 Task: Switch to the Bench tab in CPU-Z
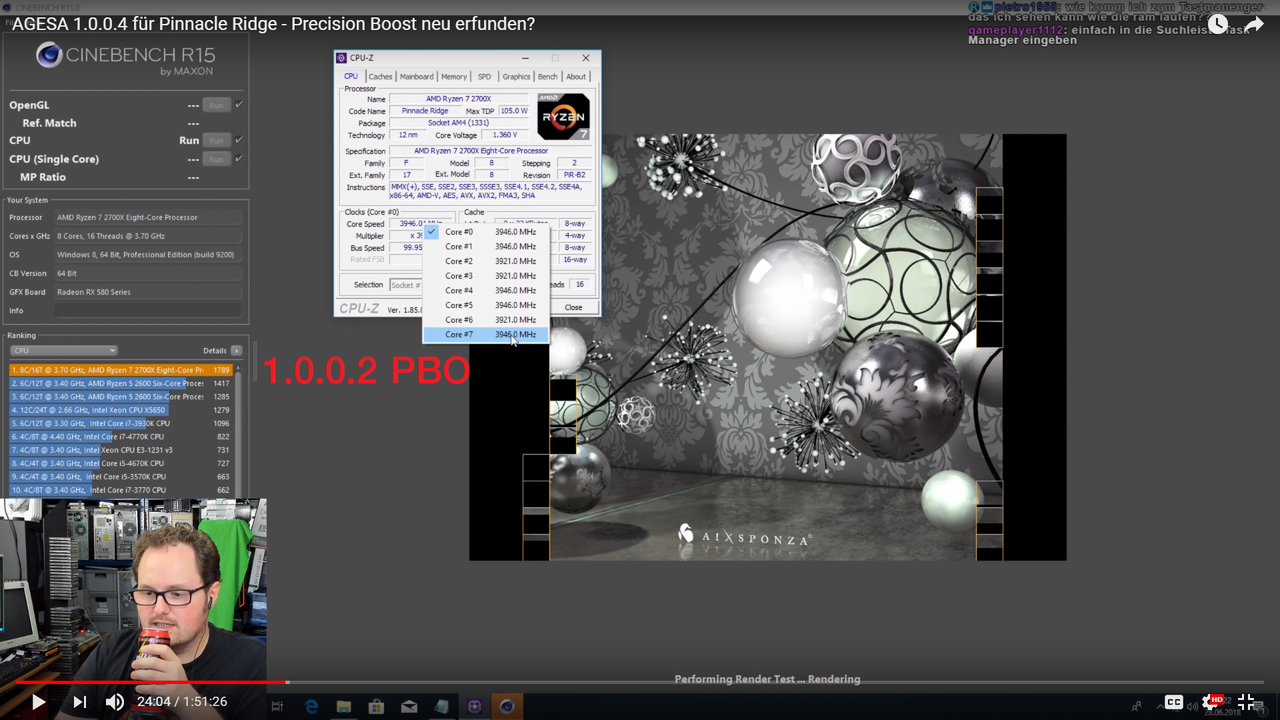[548, 76]
